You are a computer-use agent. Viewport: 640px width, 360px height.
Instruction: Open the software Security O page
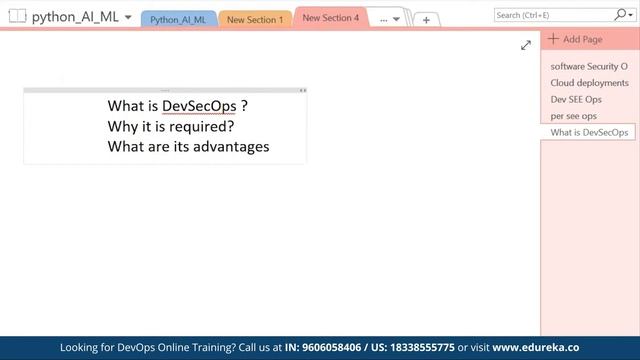(589, 66)
